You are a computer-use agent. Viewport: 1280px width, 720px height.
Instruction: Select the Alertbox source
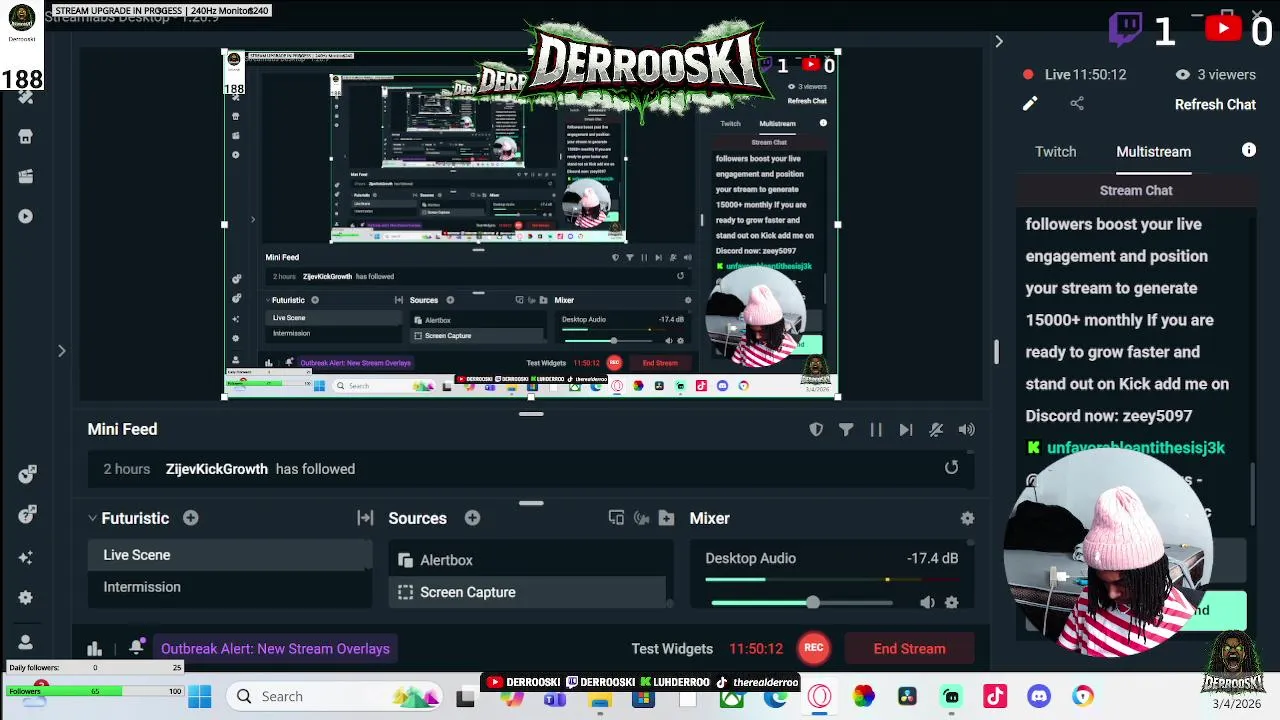[527, 560]
